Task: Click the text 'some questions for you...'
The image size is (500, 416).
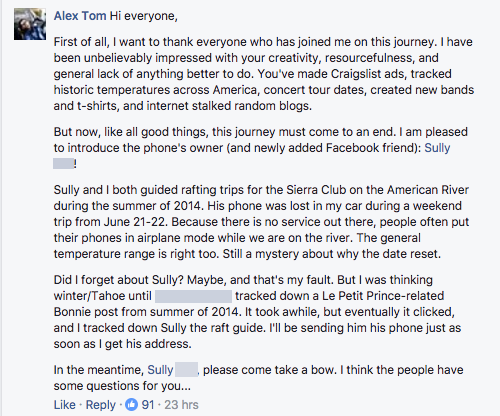Action: pos(122,386)
